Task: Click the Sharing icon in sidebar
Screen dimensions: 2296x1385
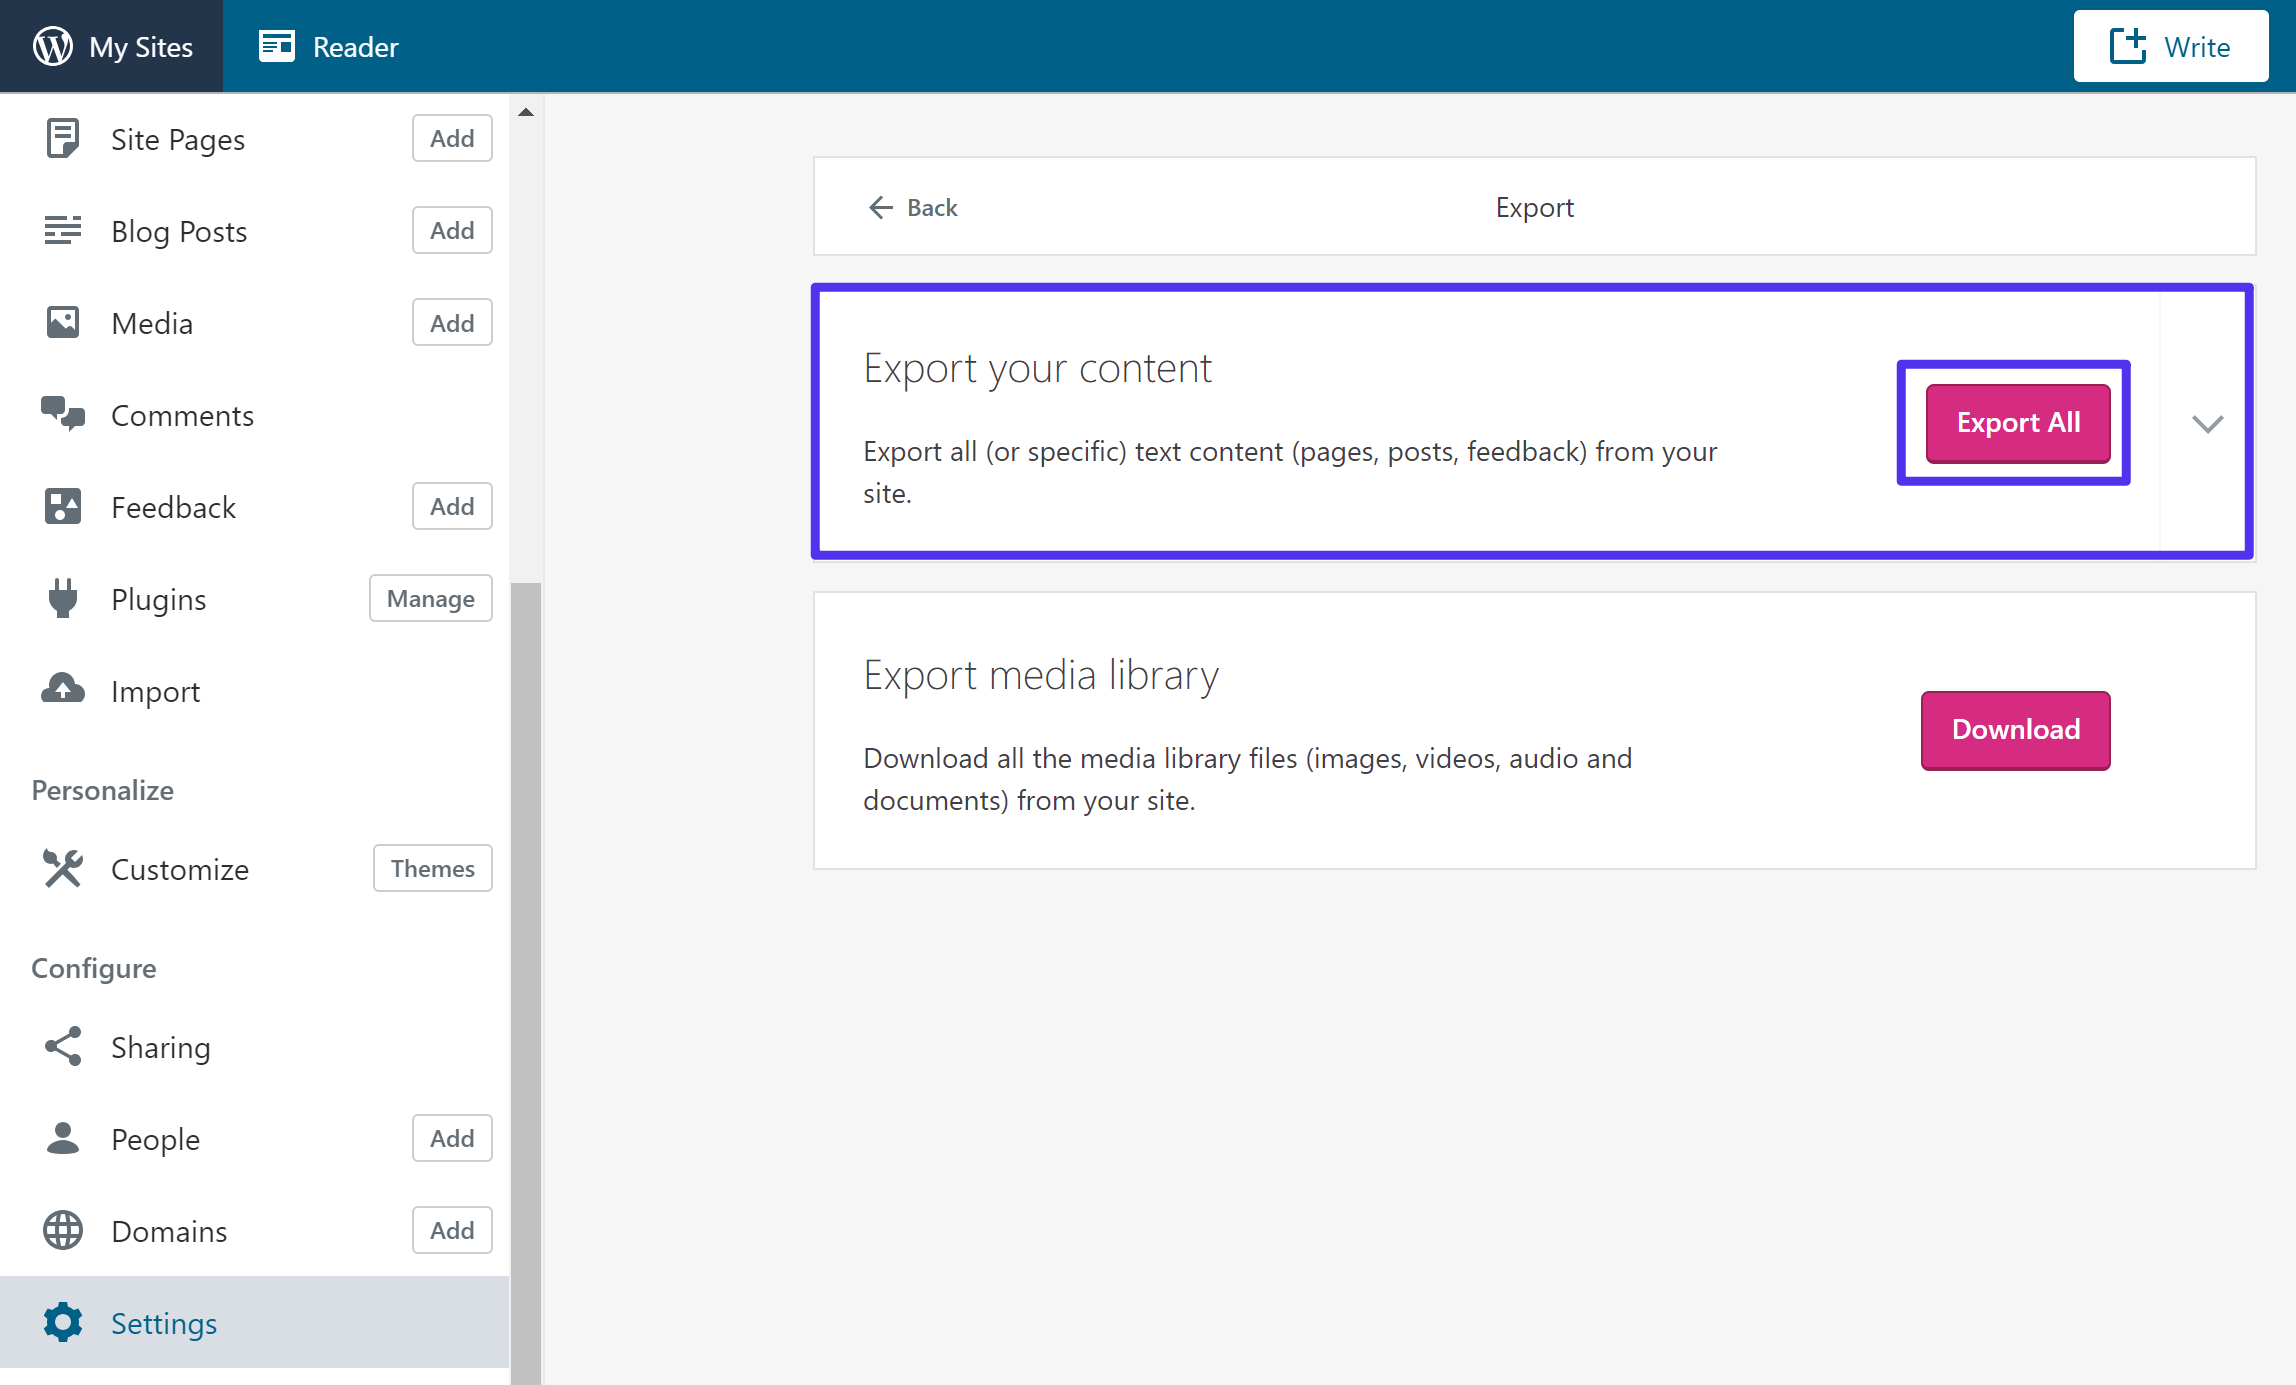Action: point(62,1046)
